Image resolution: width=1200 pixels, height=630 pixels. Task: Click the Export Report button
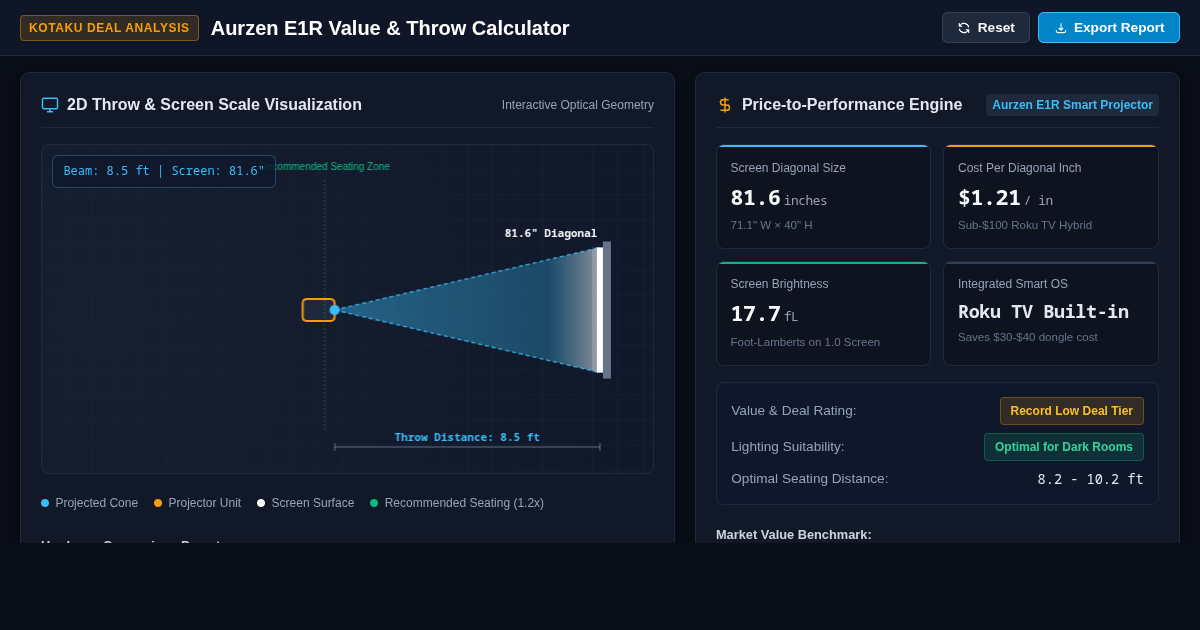pos(1109,28)
